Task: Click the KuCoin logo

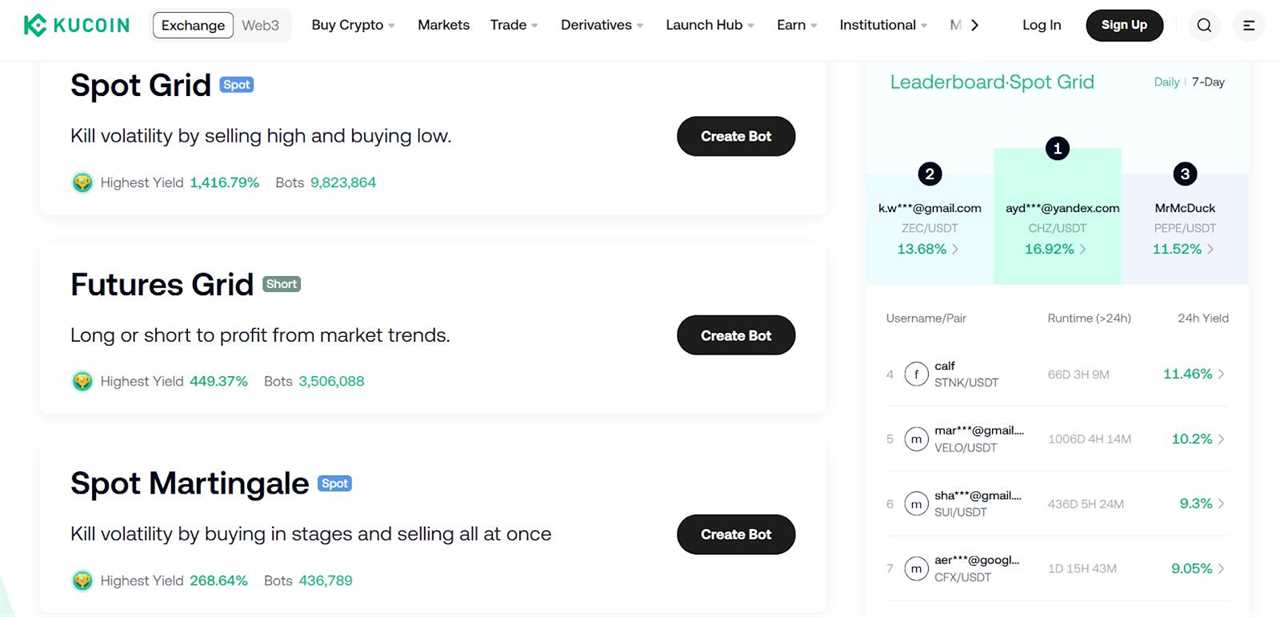Action: pos(76,24)
